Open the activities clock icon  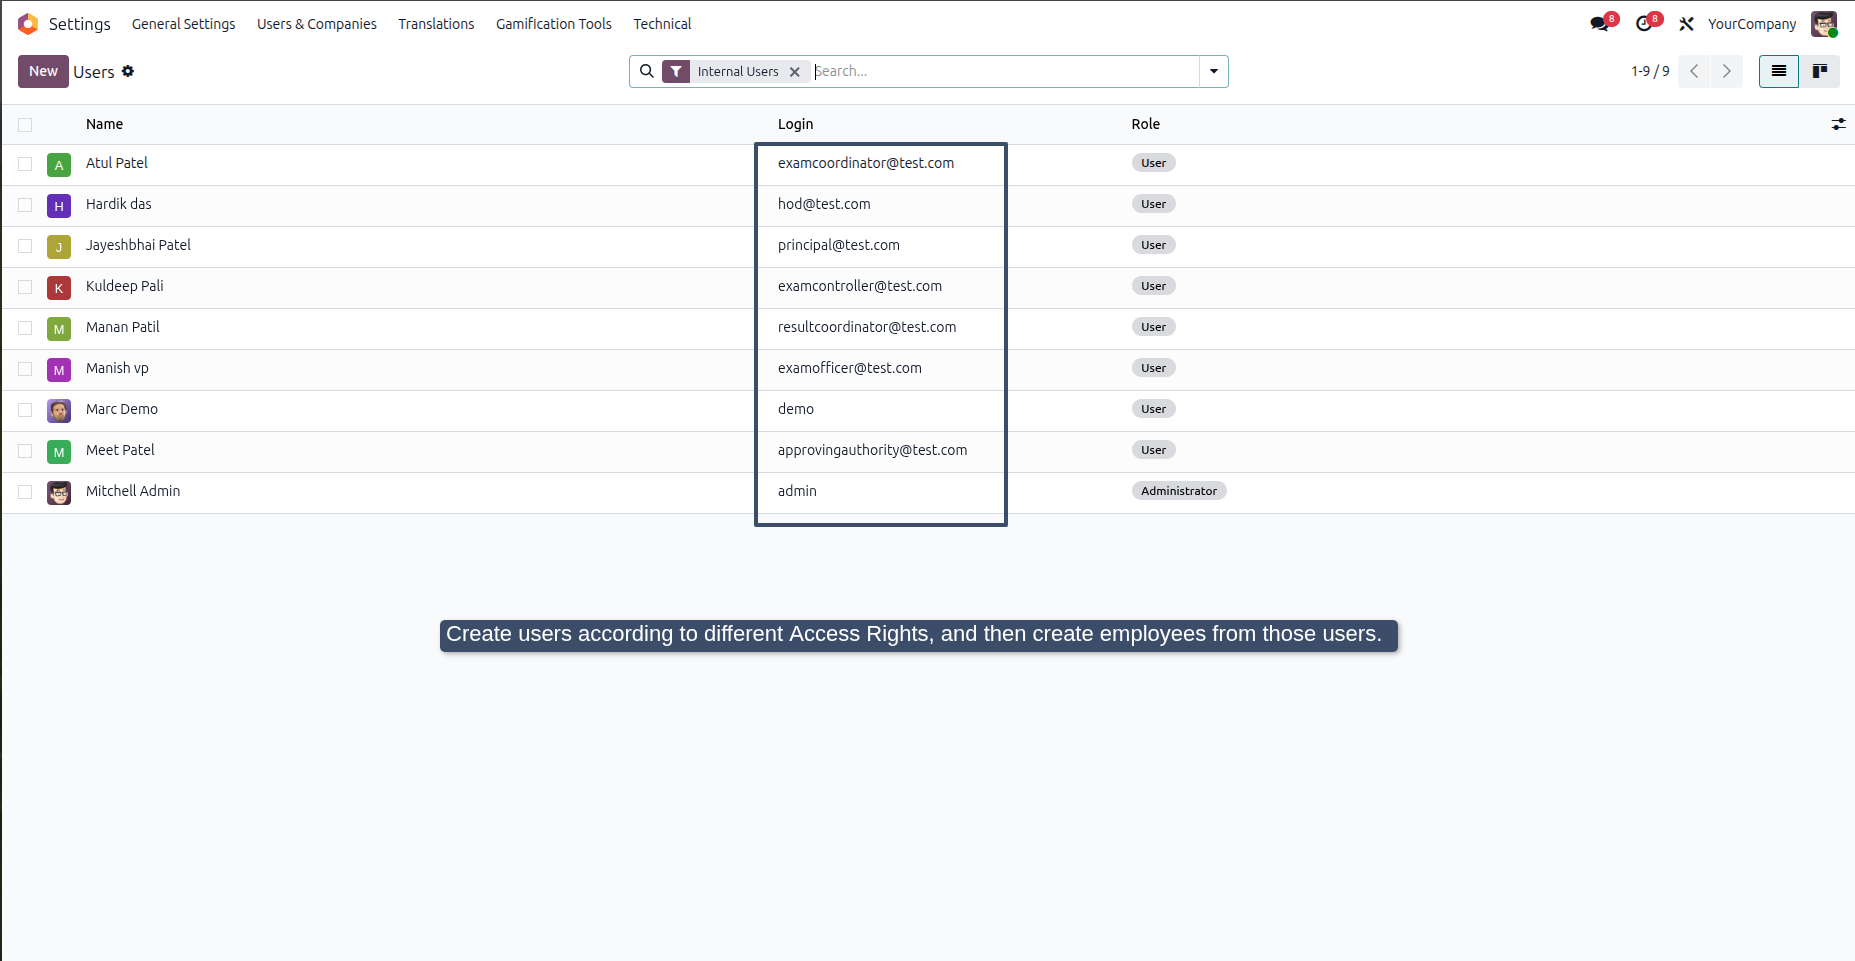[1644, 24]
